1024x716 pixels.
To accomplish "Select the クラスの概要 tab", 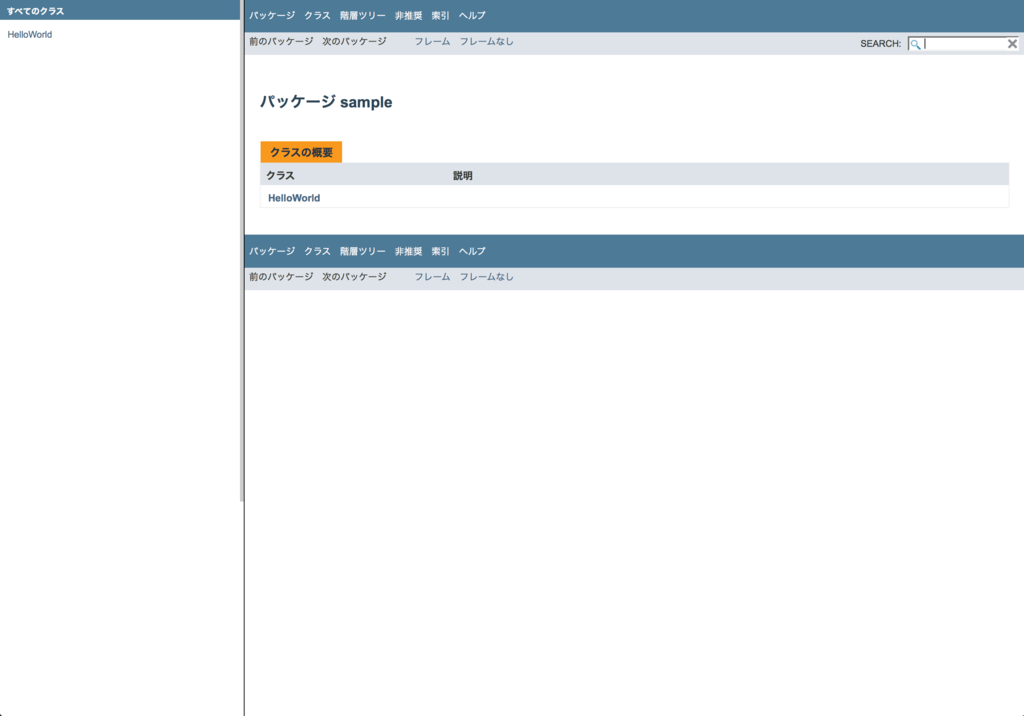I will 301,152.
